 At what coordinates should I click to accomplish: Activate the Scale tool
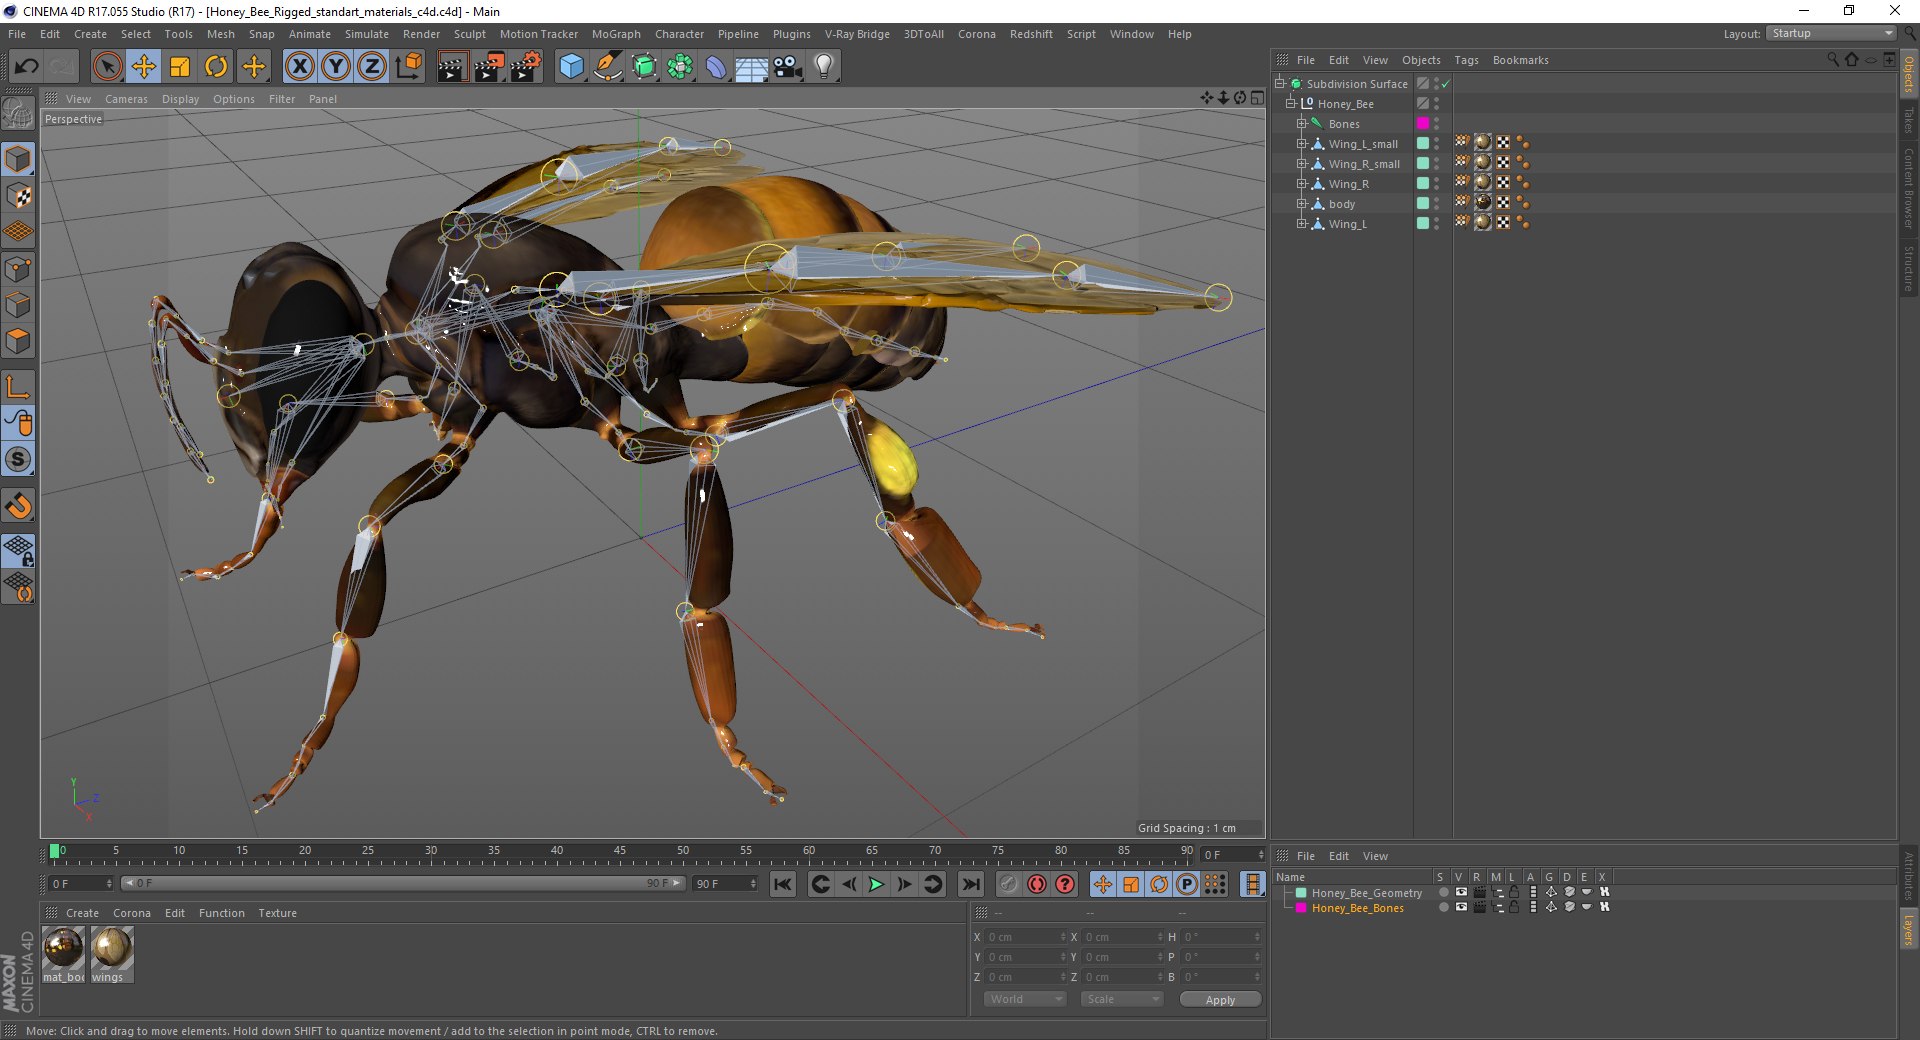coord(180,67)
